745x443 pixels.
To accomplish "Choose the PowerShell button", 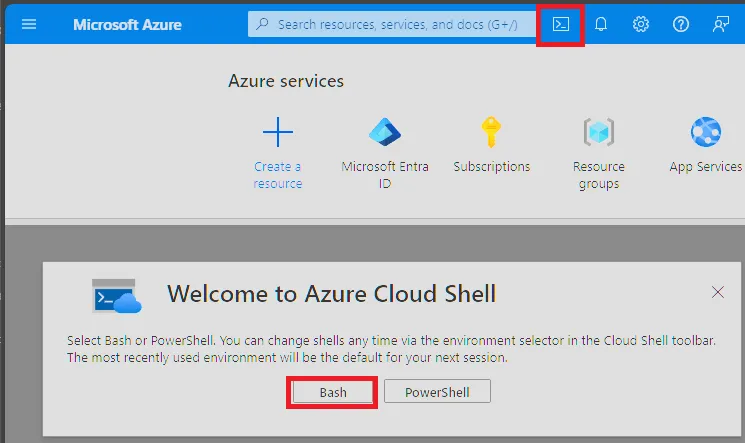I will [x=437, y=392].
